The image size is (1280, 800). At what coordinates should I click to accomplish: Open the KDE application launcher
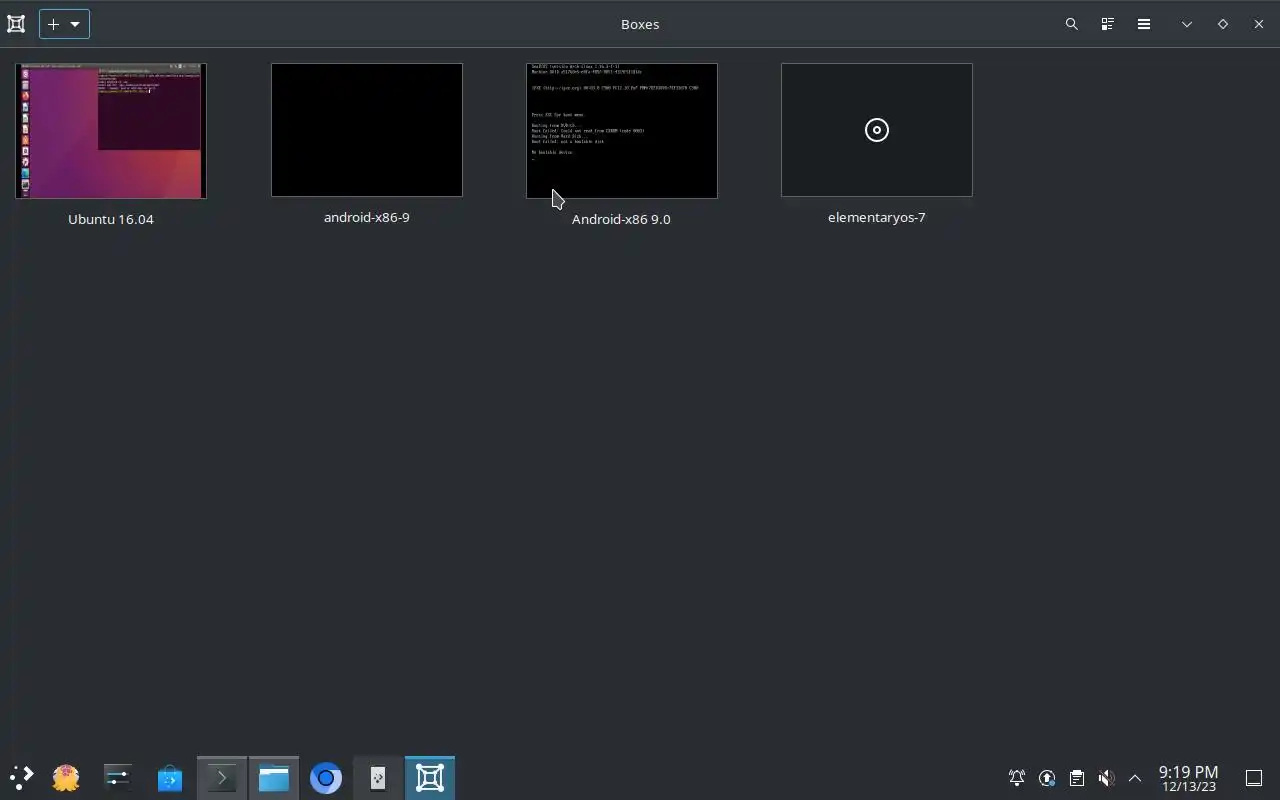21,778
